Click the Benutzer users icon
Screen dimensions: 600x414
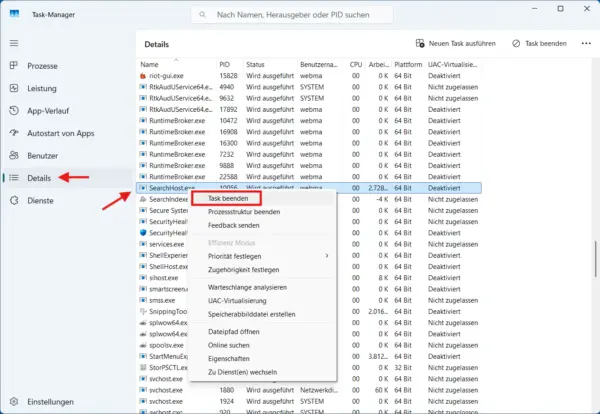[14, 155]
